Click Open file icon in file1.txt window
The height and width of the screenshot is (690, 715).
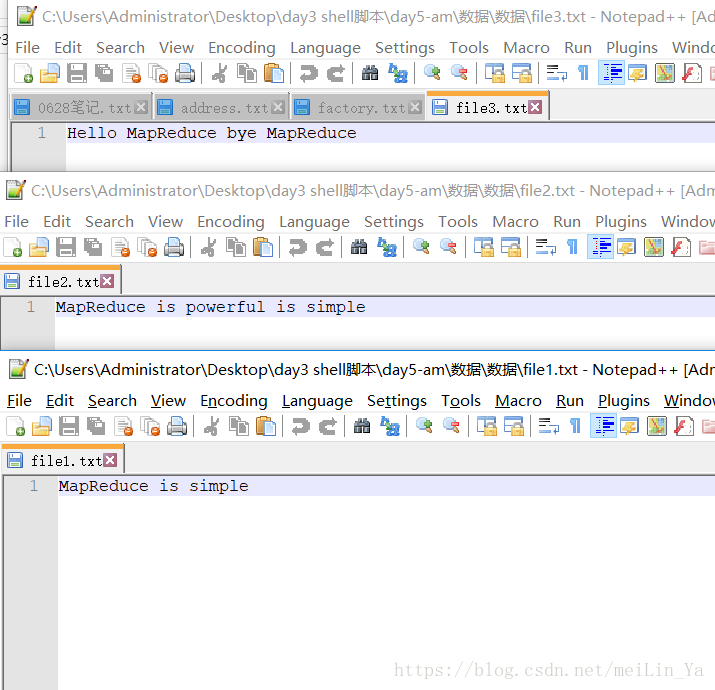point(42,426)
